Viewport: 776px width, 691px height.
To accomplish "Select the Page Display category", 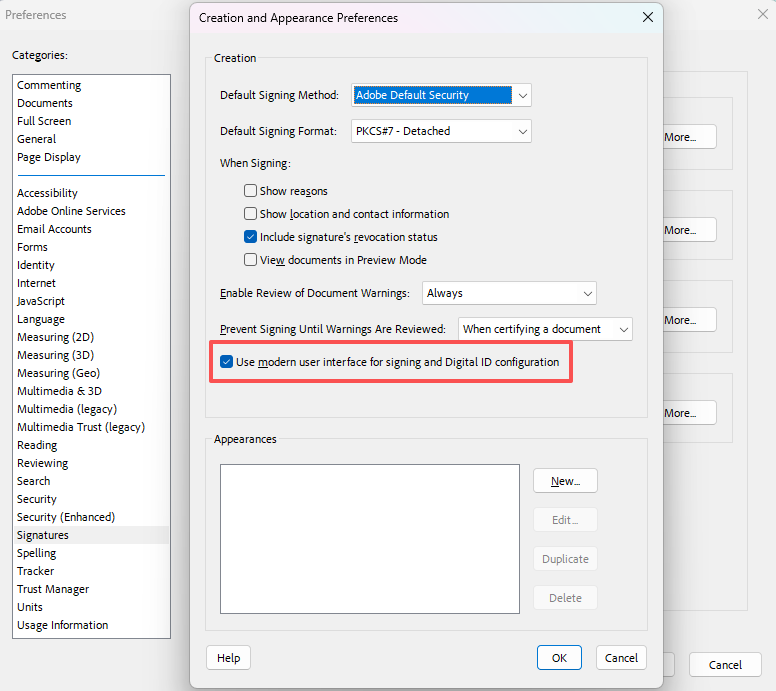I will pos(49,157).
